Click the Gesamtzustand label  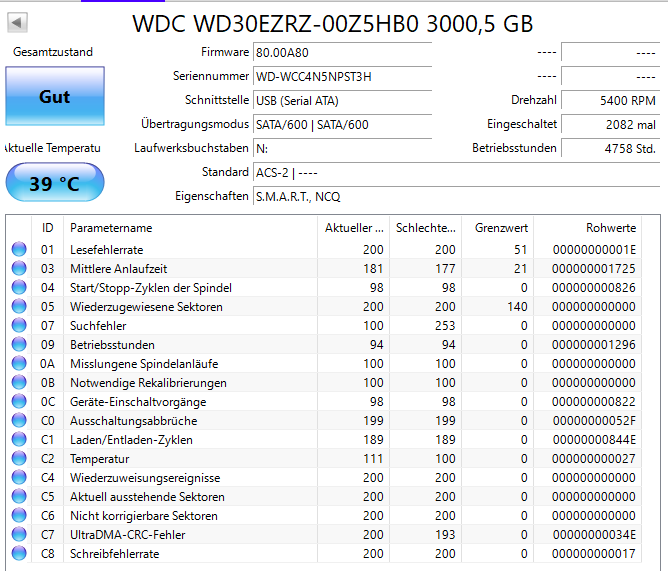pyautogui.click(x=53, y=52)
